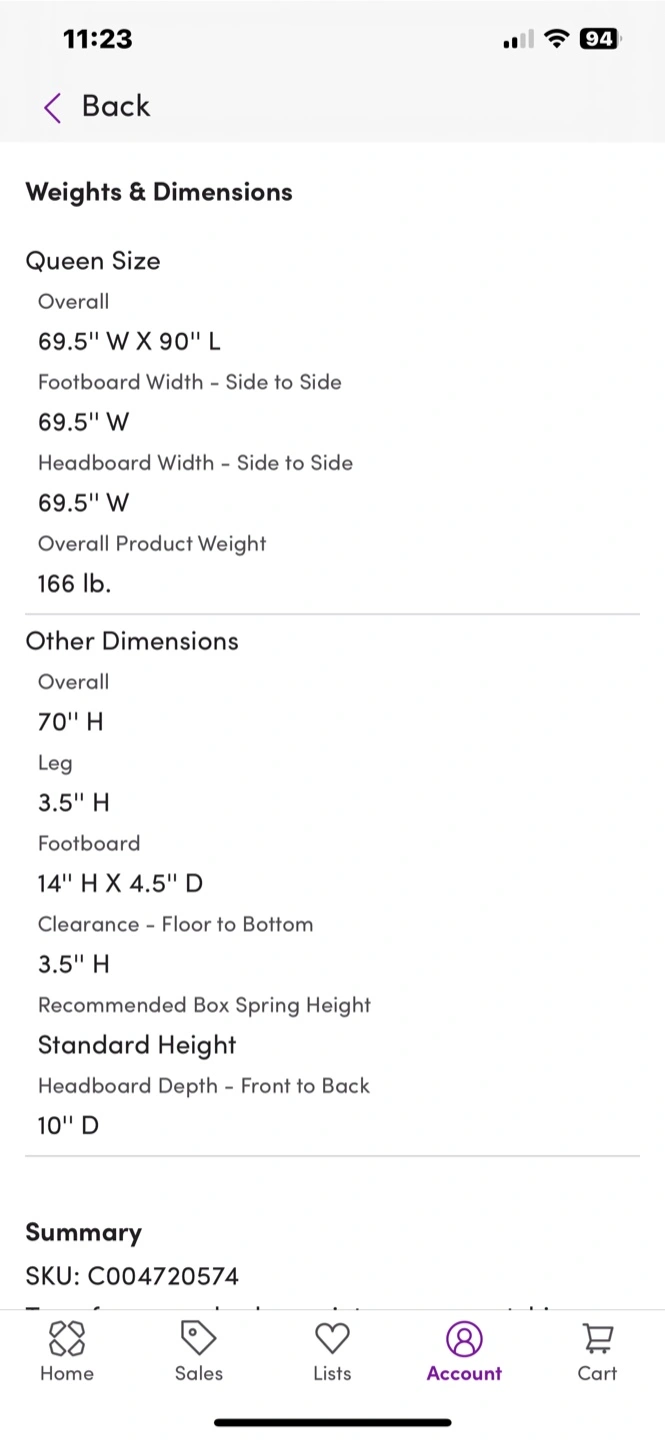Open the Account profile icon

click(464, 1338)
